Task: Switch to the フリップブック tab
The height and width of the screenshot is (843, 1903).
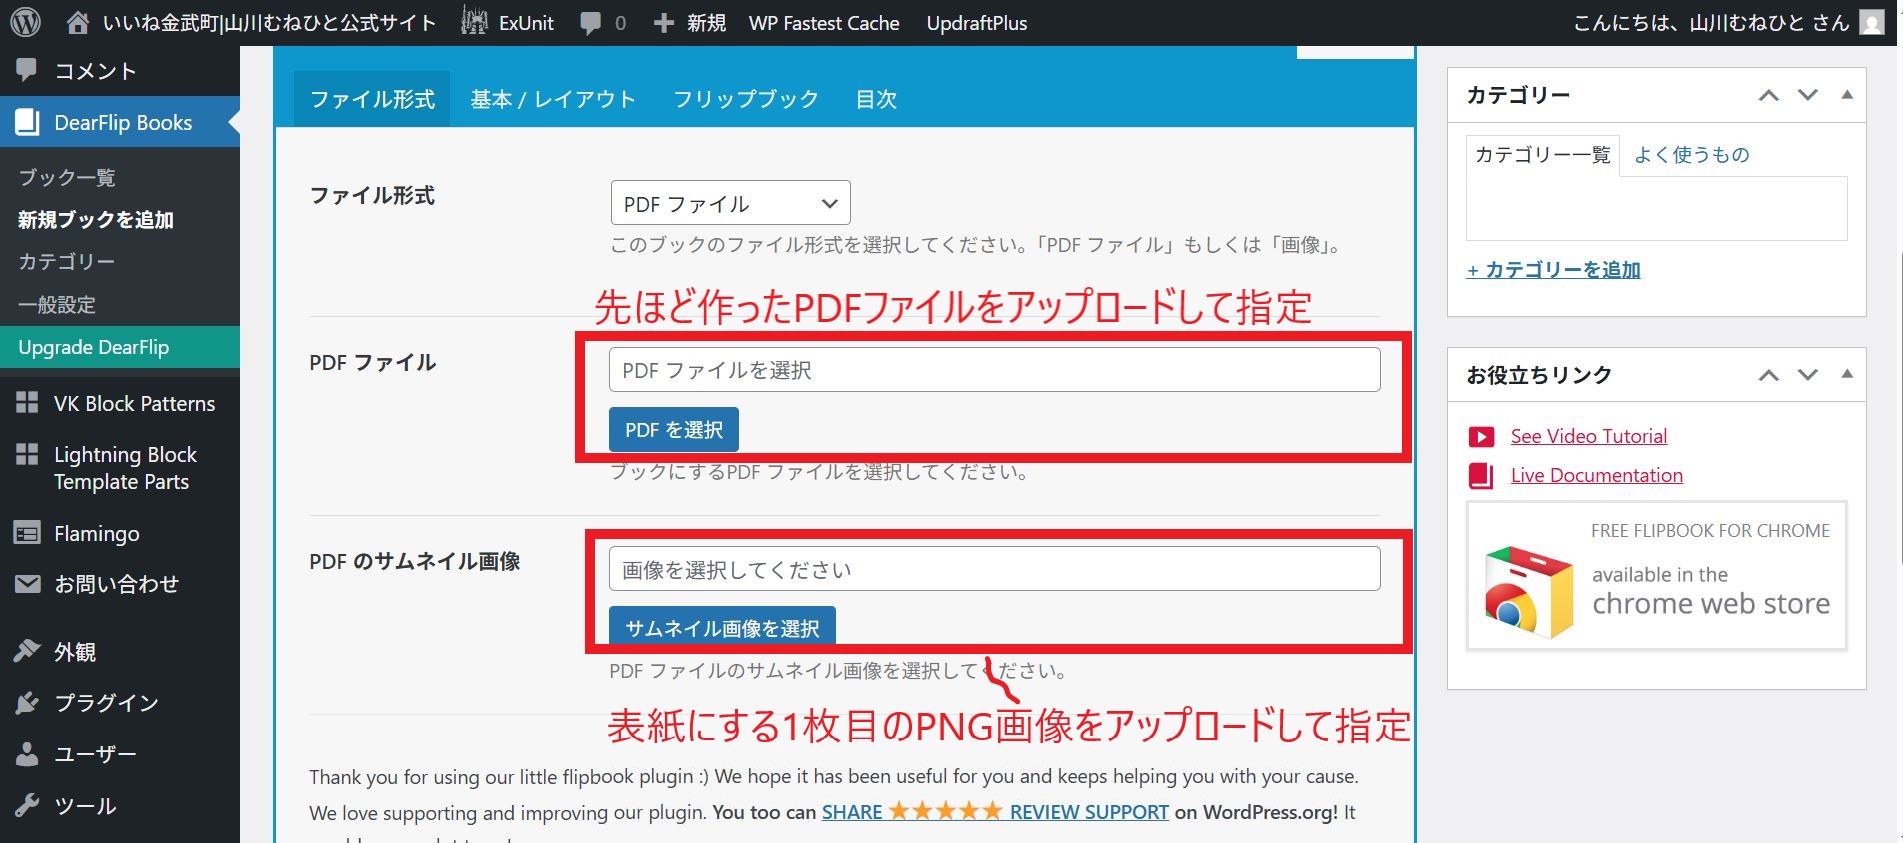Action: tap(745, 99)
